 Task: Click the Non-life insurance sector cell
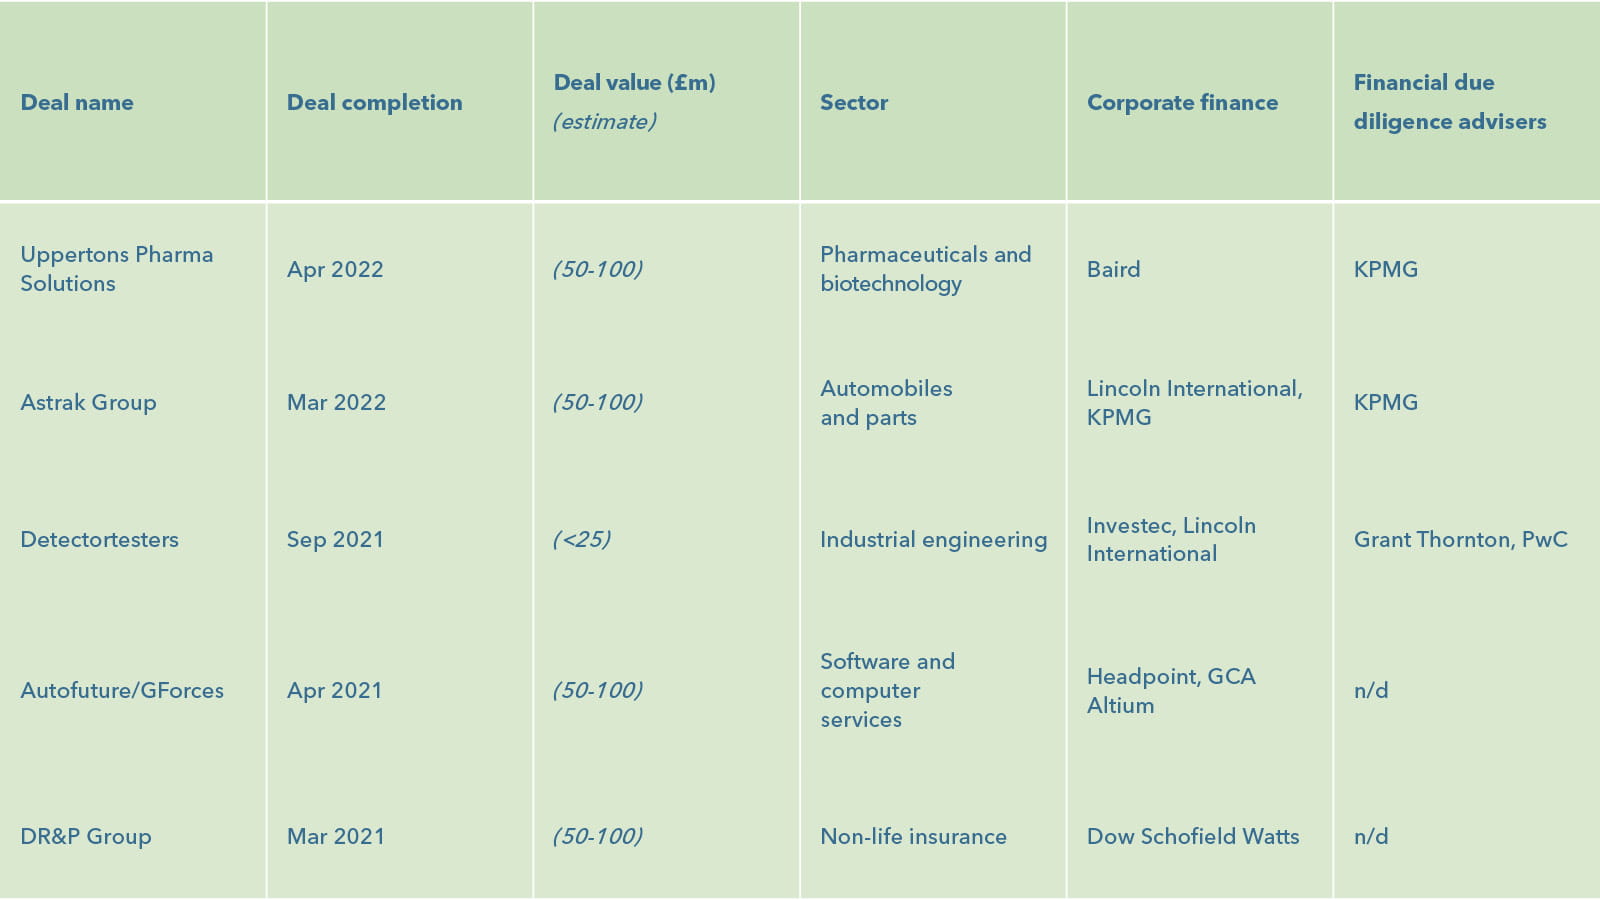click(x=913, y=836)
